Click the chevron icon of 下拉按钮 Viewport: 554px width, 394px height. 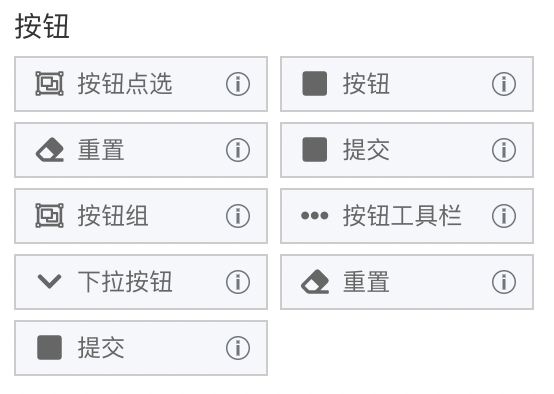click(49, 282)
